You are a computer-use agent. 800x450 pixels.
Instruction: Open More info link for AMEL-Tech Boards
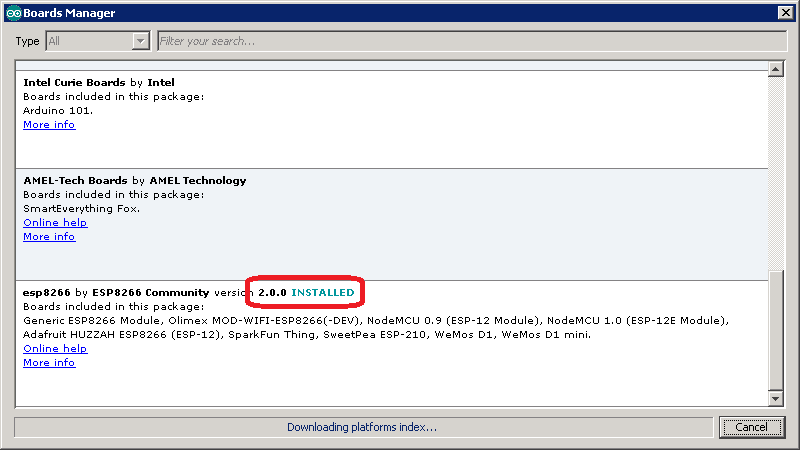[49, 237]
